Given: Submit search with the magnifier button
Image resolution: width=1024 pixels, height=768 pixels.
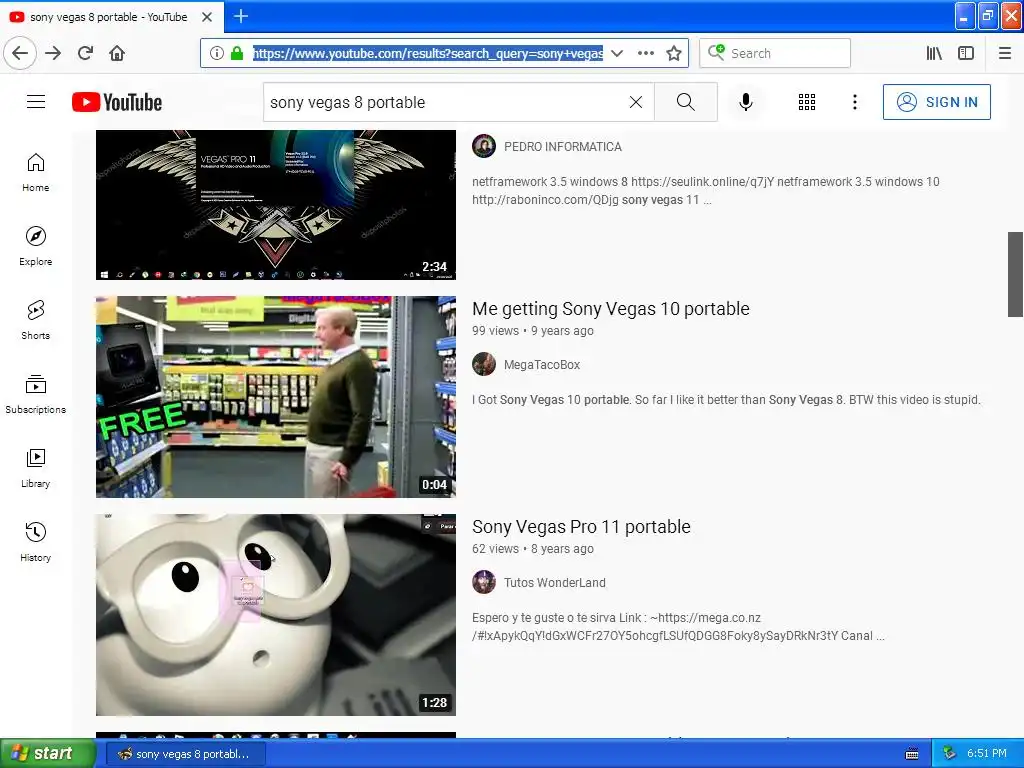Looking at the screenshot, I should (x=686, y=102).
